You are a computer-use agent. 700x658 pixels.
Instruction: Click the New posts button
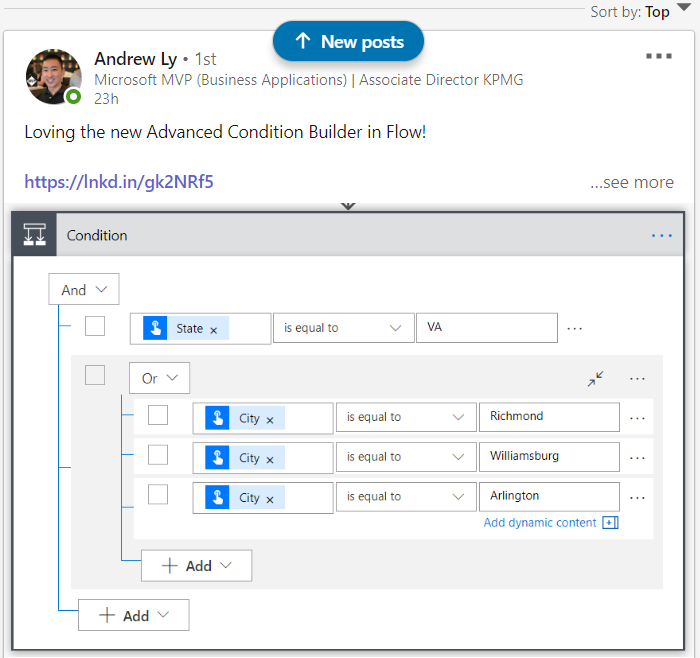[348, 41]
